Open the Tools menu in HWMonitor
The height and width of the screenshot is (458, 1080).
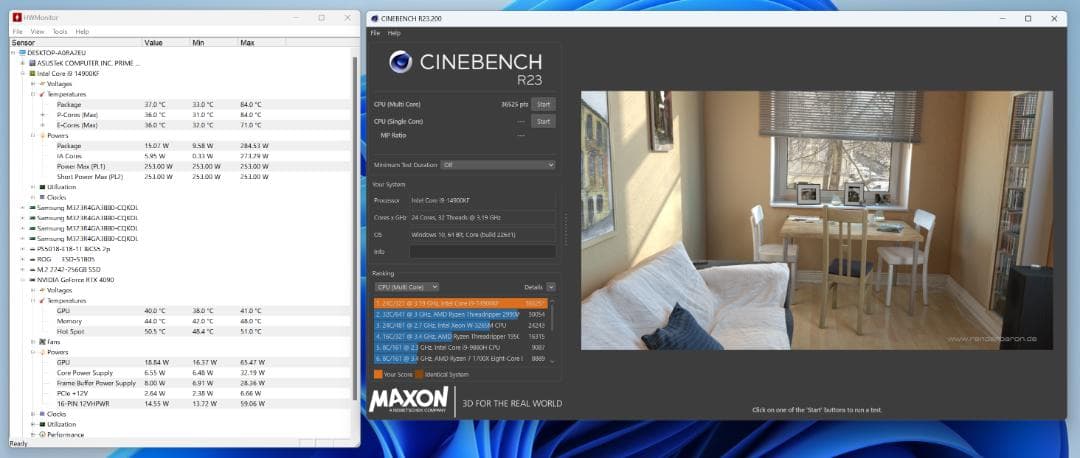tap(60, 32)
